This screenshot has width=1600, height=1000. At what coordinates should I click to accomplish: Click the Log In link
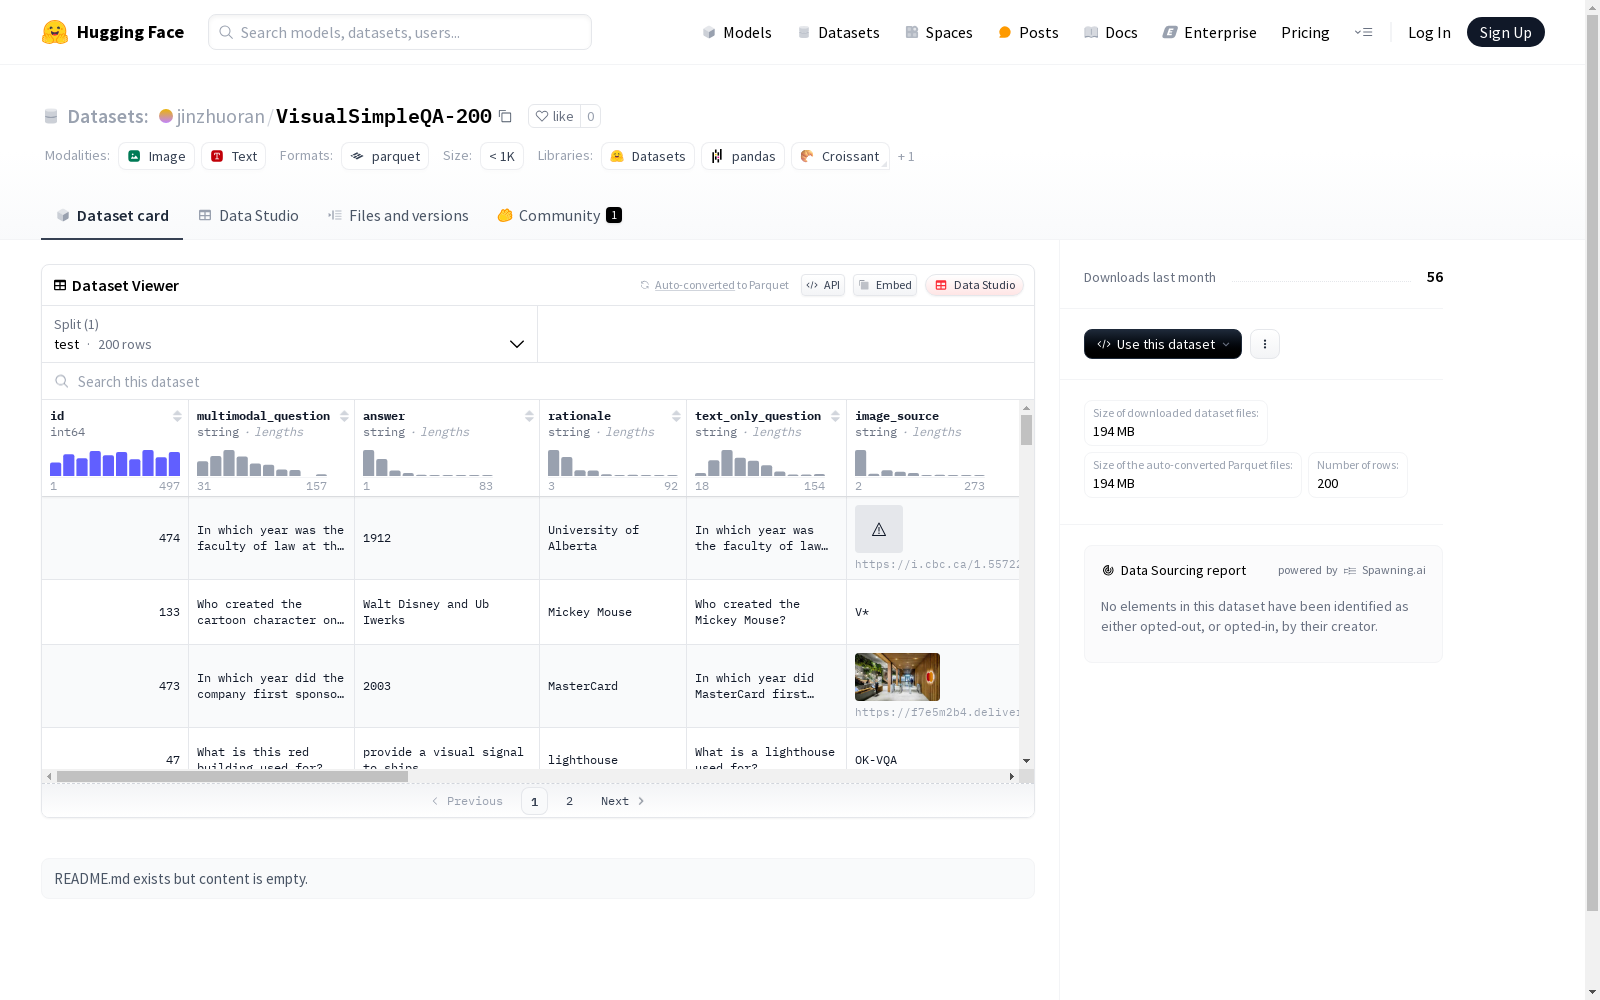point(1429,32)
